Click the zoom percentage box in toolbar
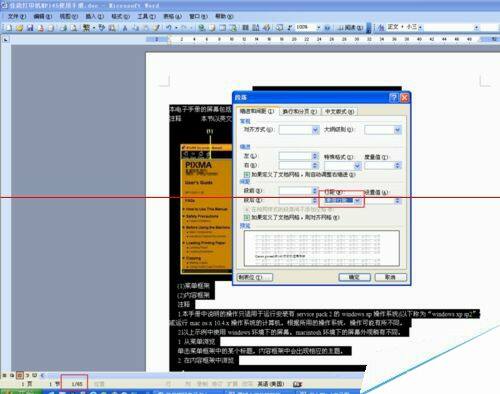Viewport: 500px width, 394px height. click(305, 27)
